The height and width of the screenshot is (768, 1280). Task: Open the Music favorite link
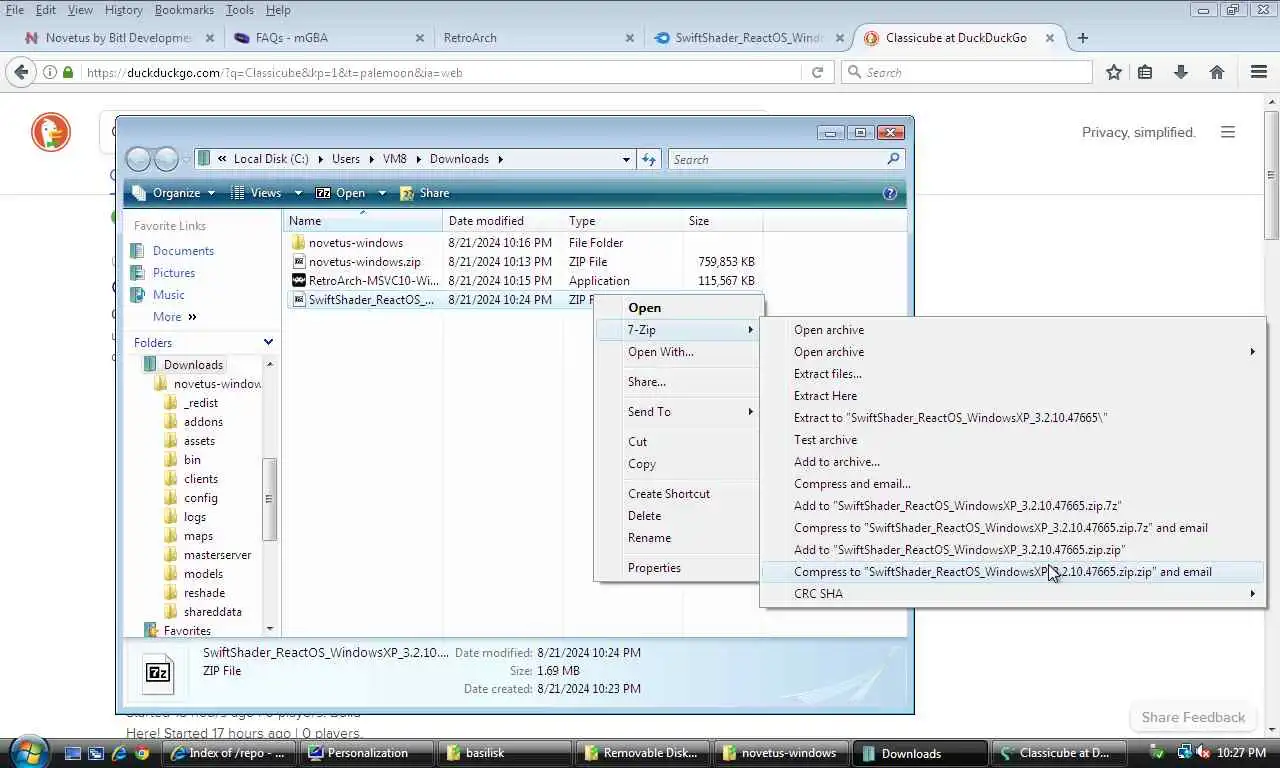pyautogui.click(x=168, y=295)
